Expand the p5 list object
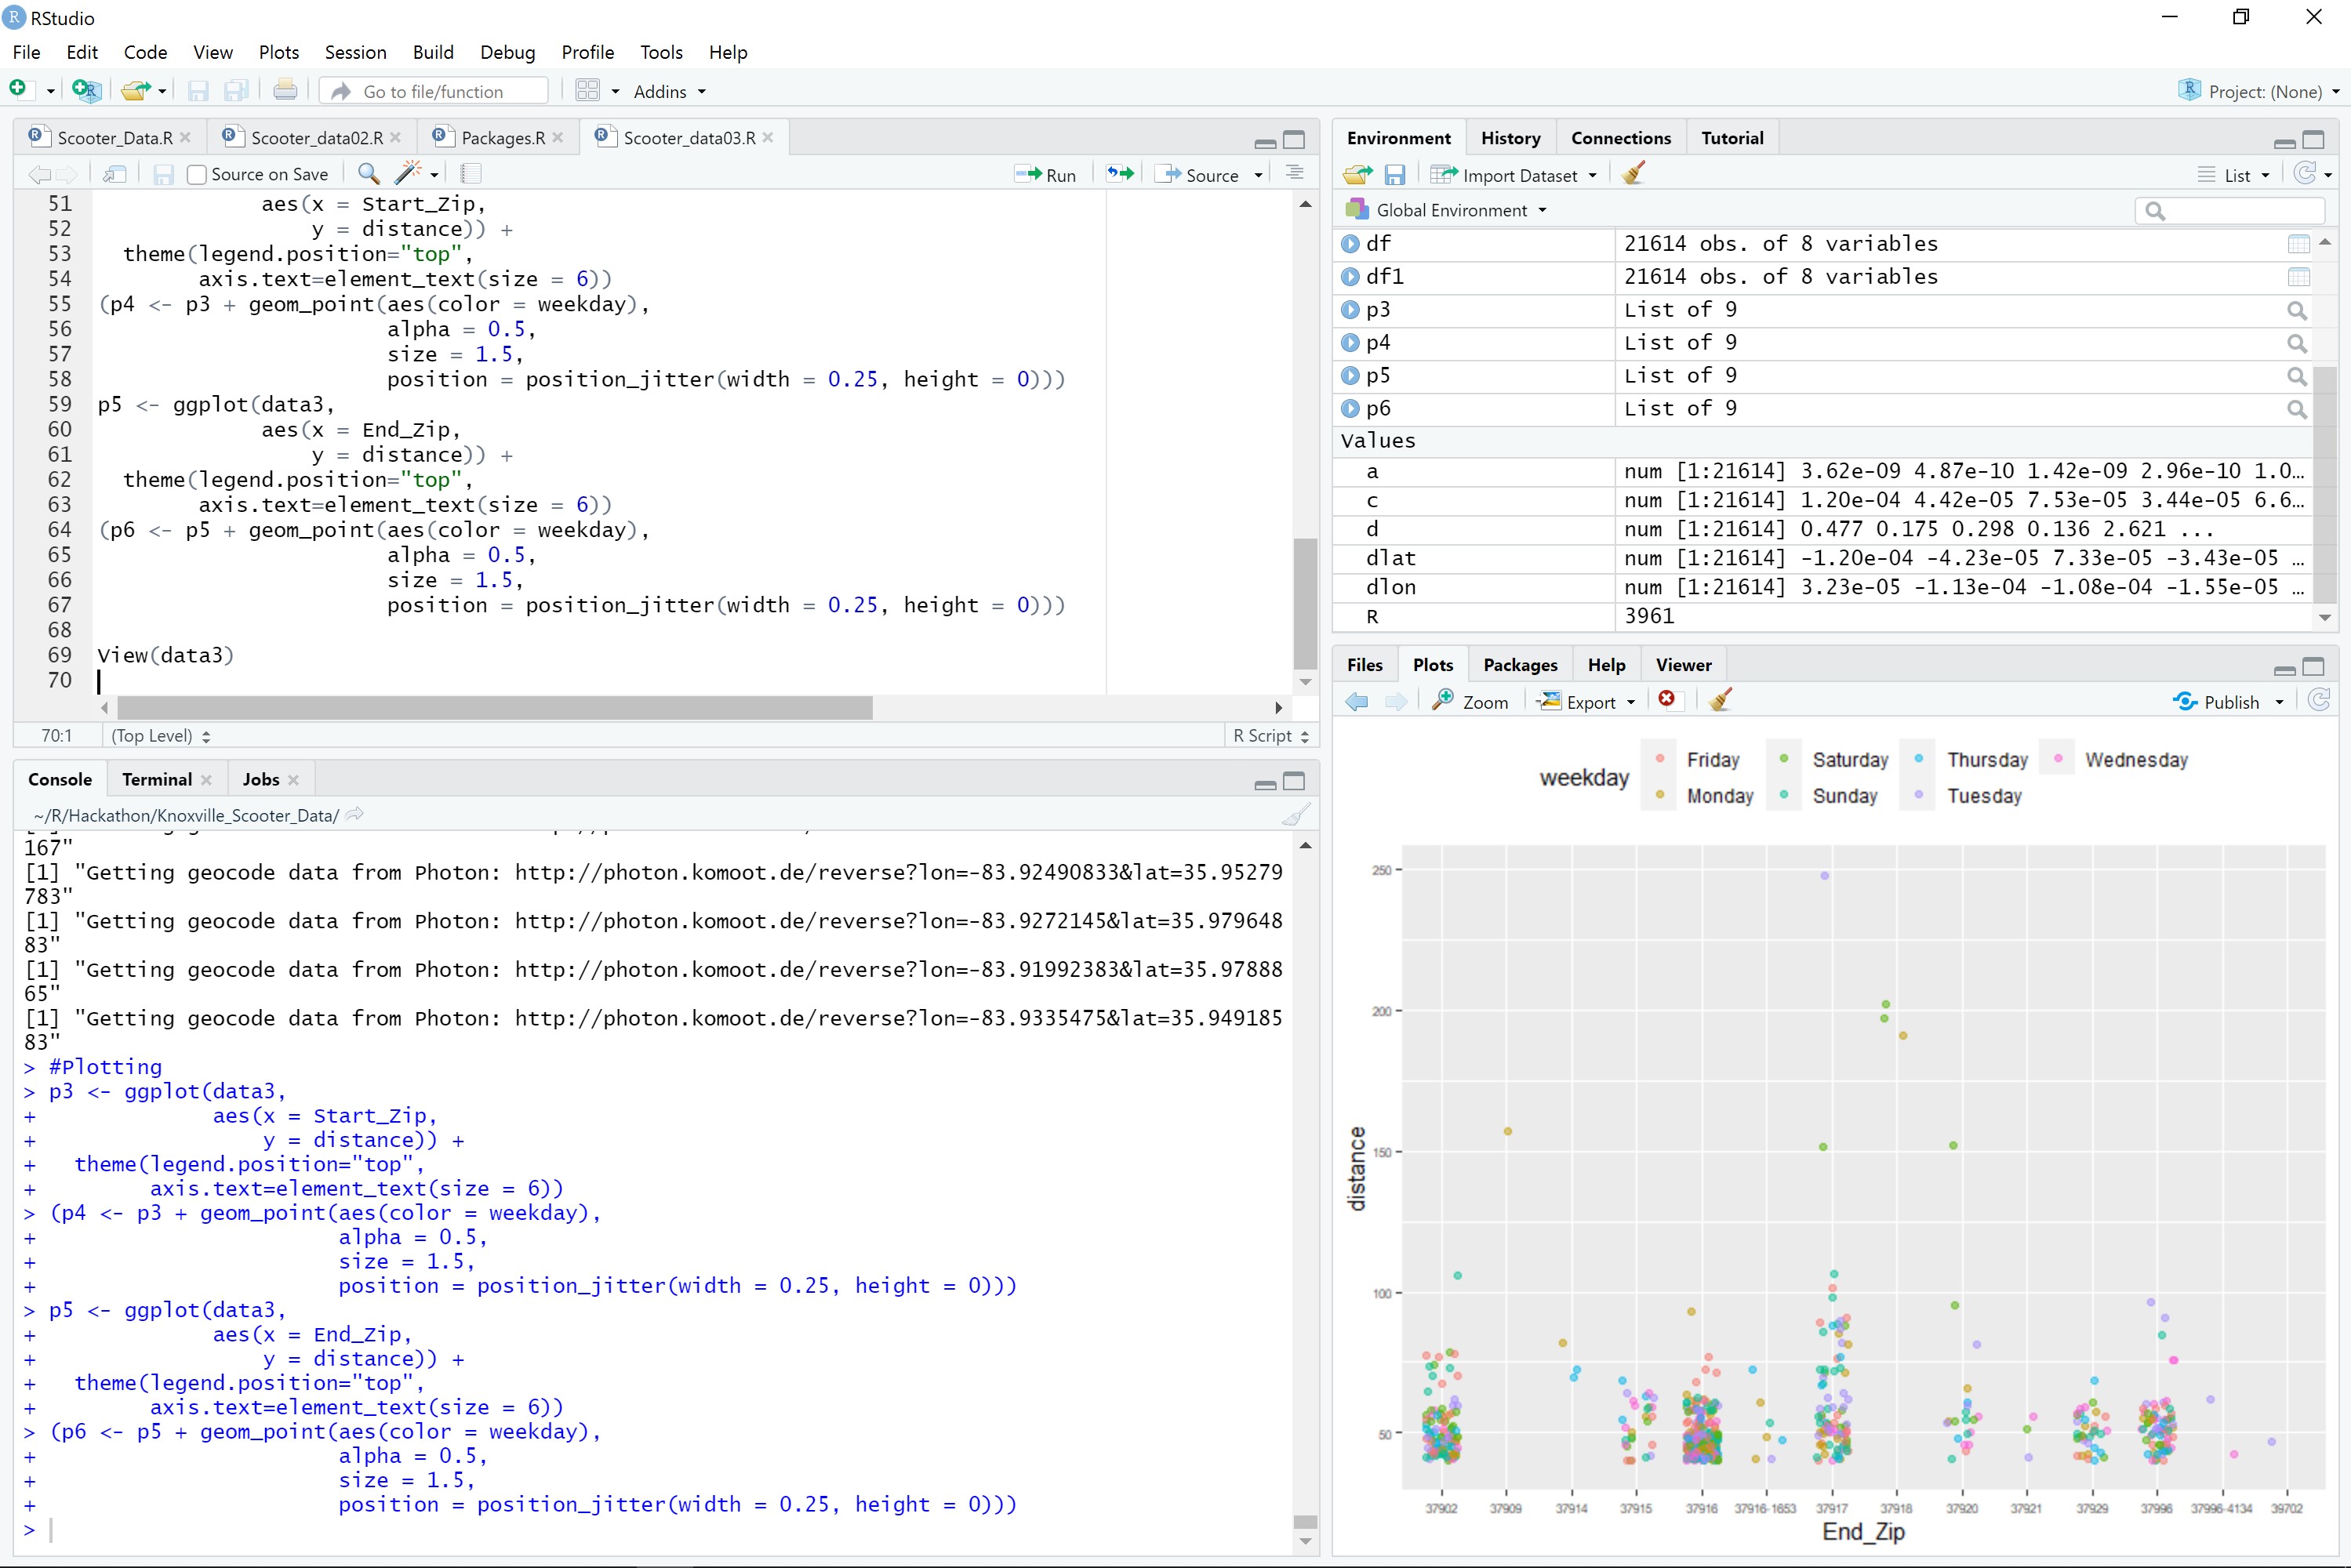2351x1568 pixels. 1350,376
